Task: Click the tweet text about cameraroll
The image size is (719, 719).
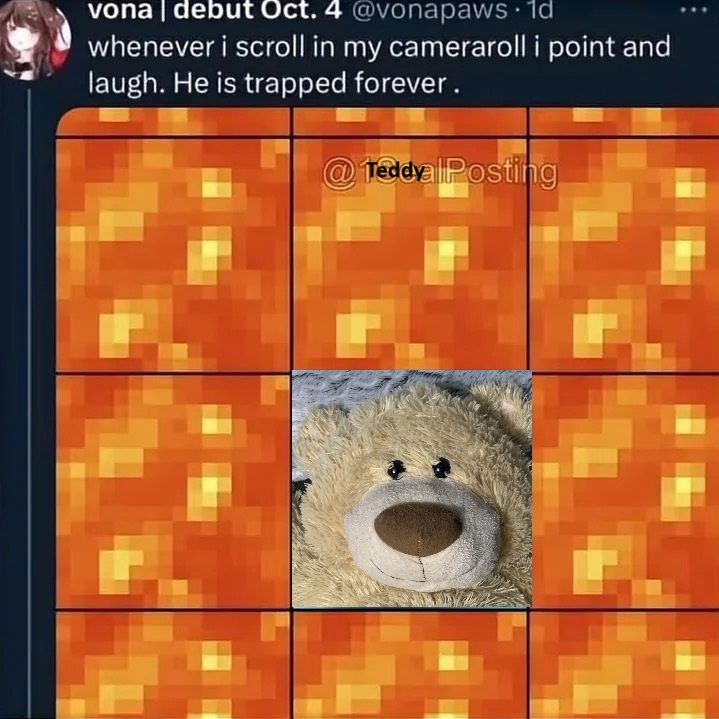Action: [x=379, y=65]
